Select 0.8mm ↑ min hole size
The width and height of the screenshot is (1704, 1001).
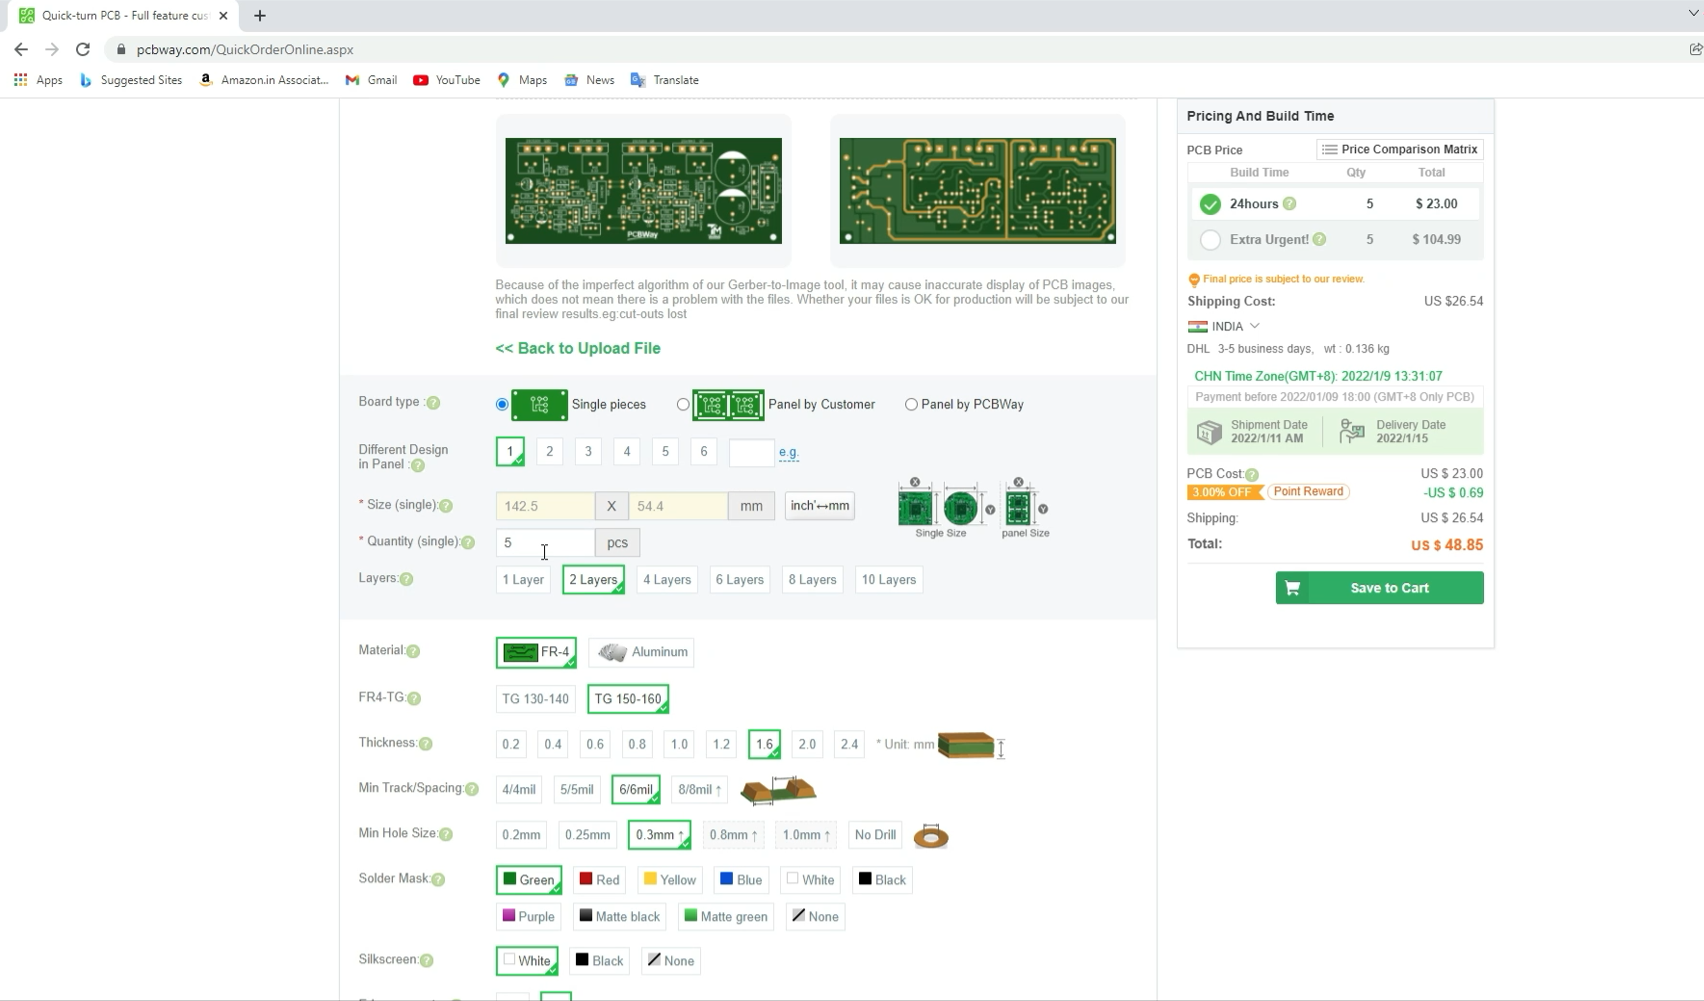pyautogui.click(x=733, y=835)
